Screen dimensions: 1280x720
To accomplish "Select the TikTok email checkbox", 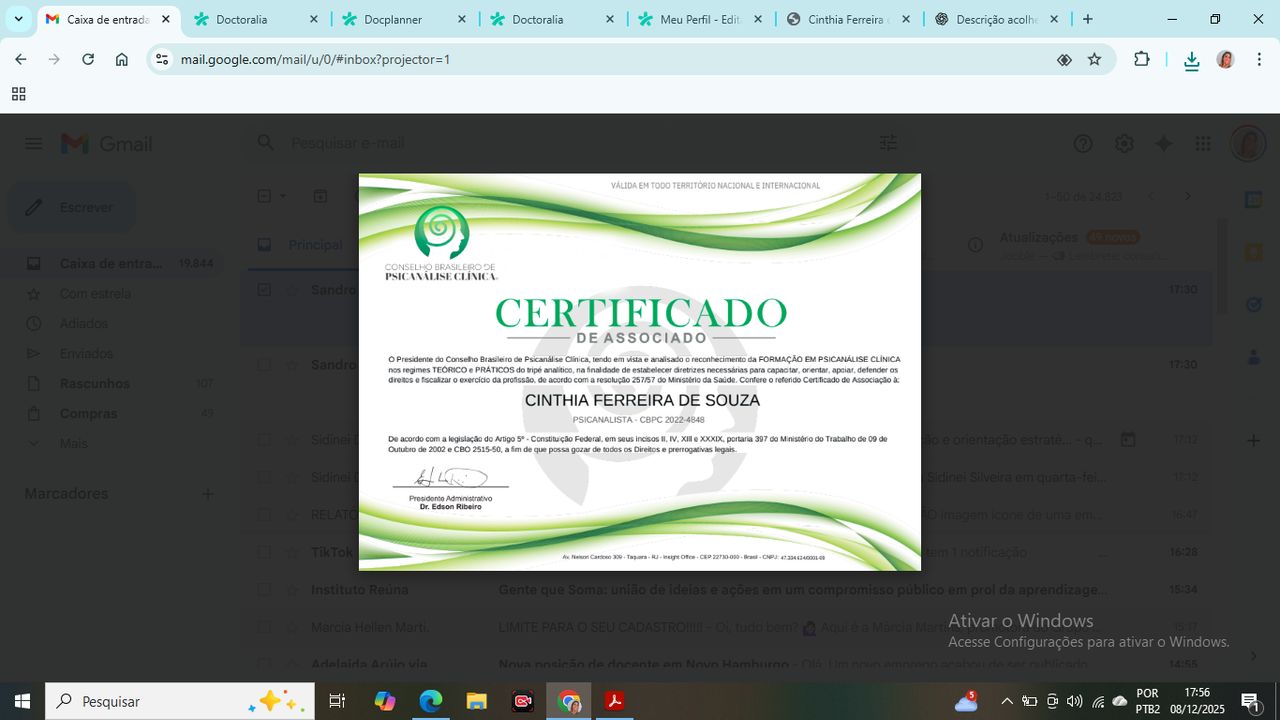I will tap(264, 552).
